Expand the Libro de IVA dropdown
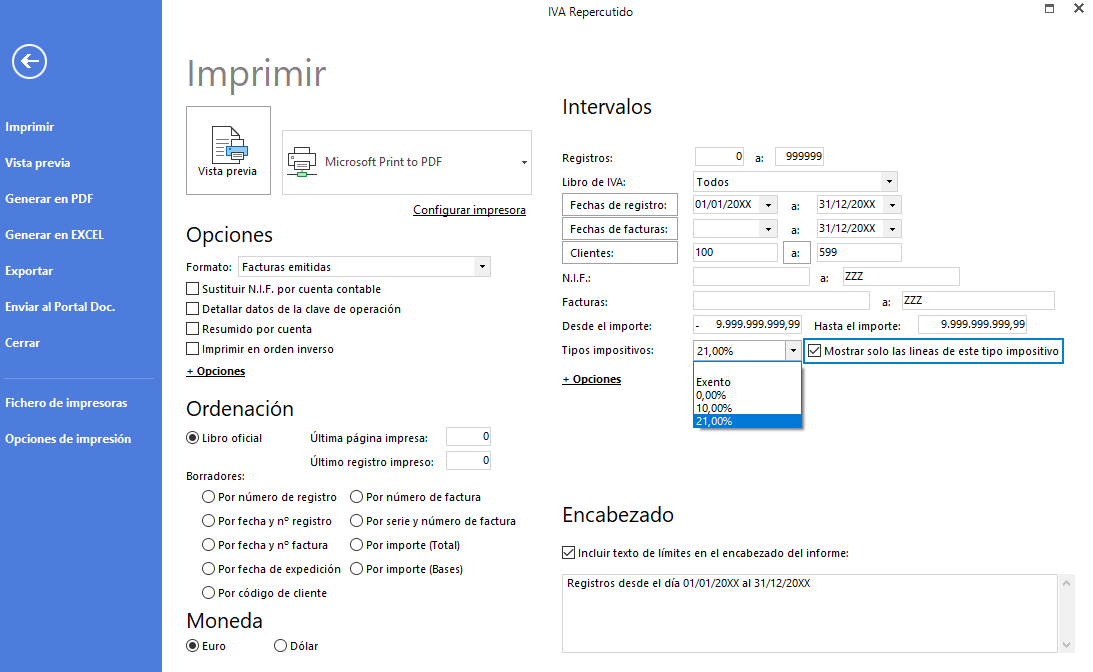Viewport: 1093px width, 672px height. (x=888, y=182)
